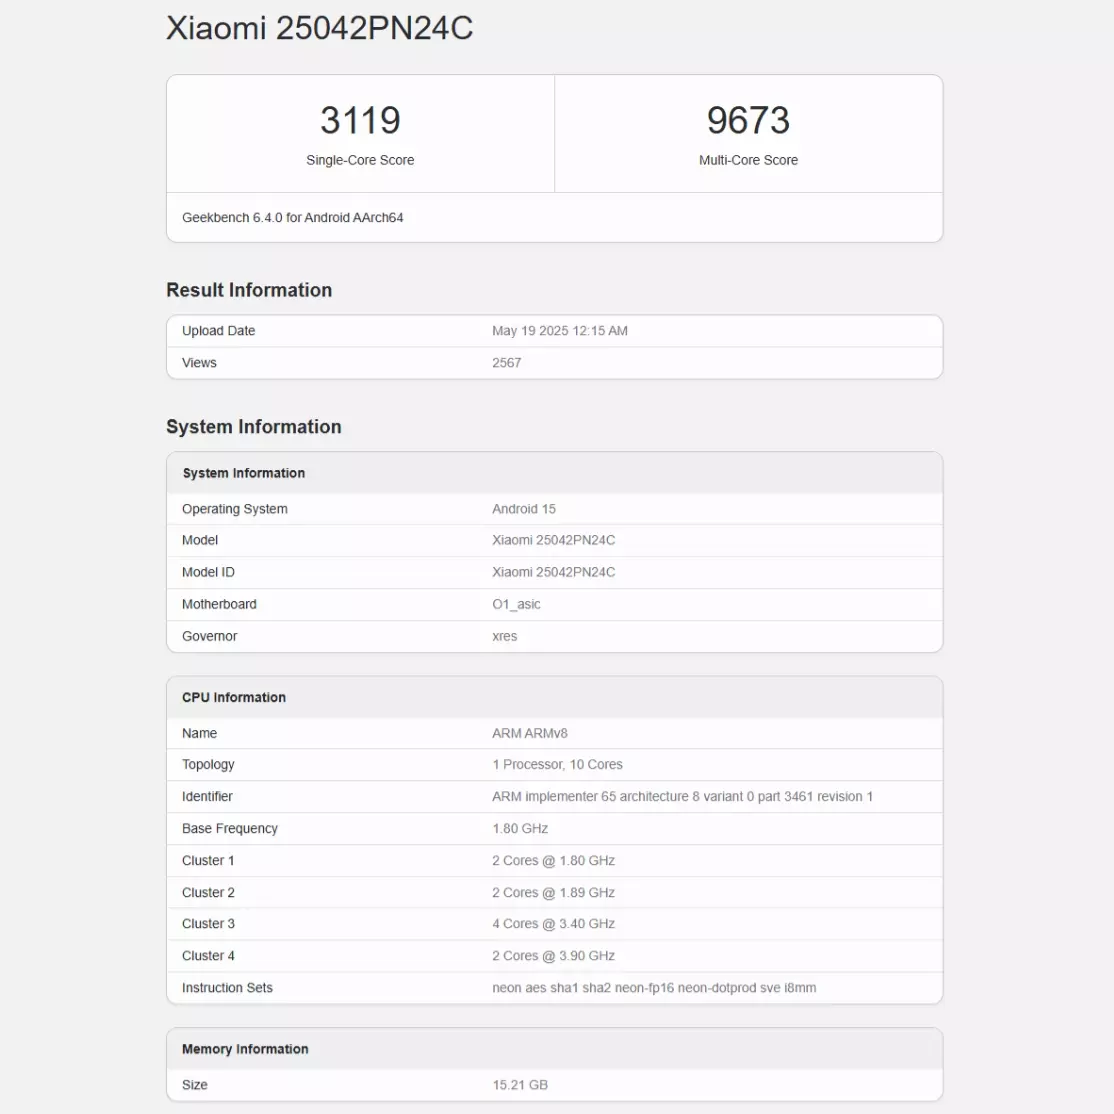Click the Views label

point(199,362)
